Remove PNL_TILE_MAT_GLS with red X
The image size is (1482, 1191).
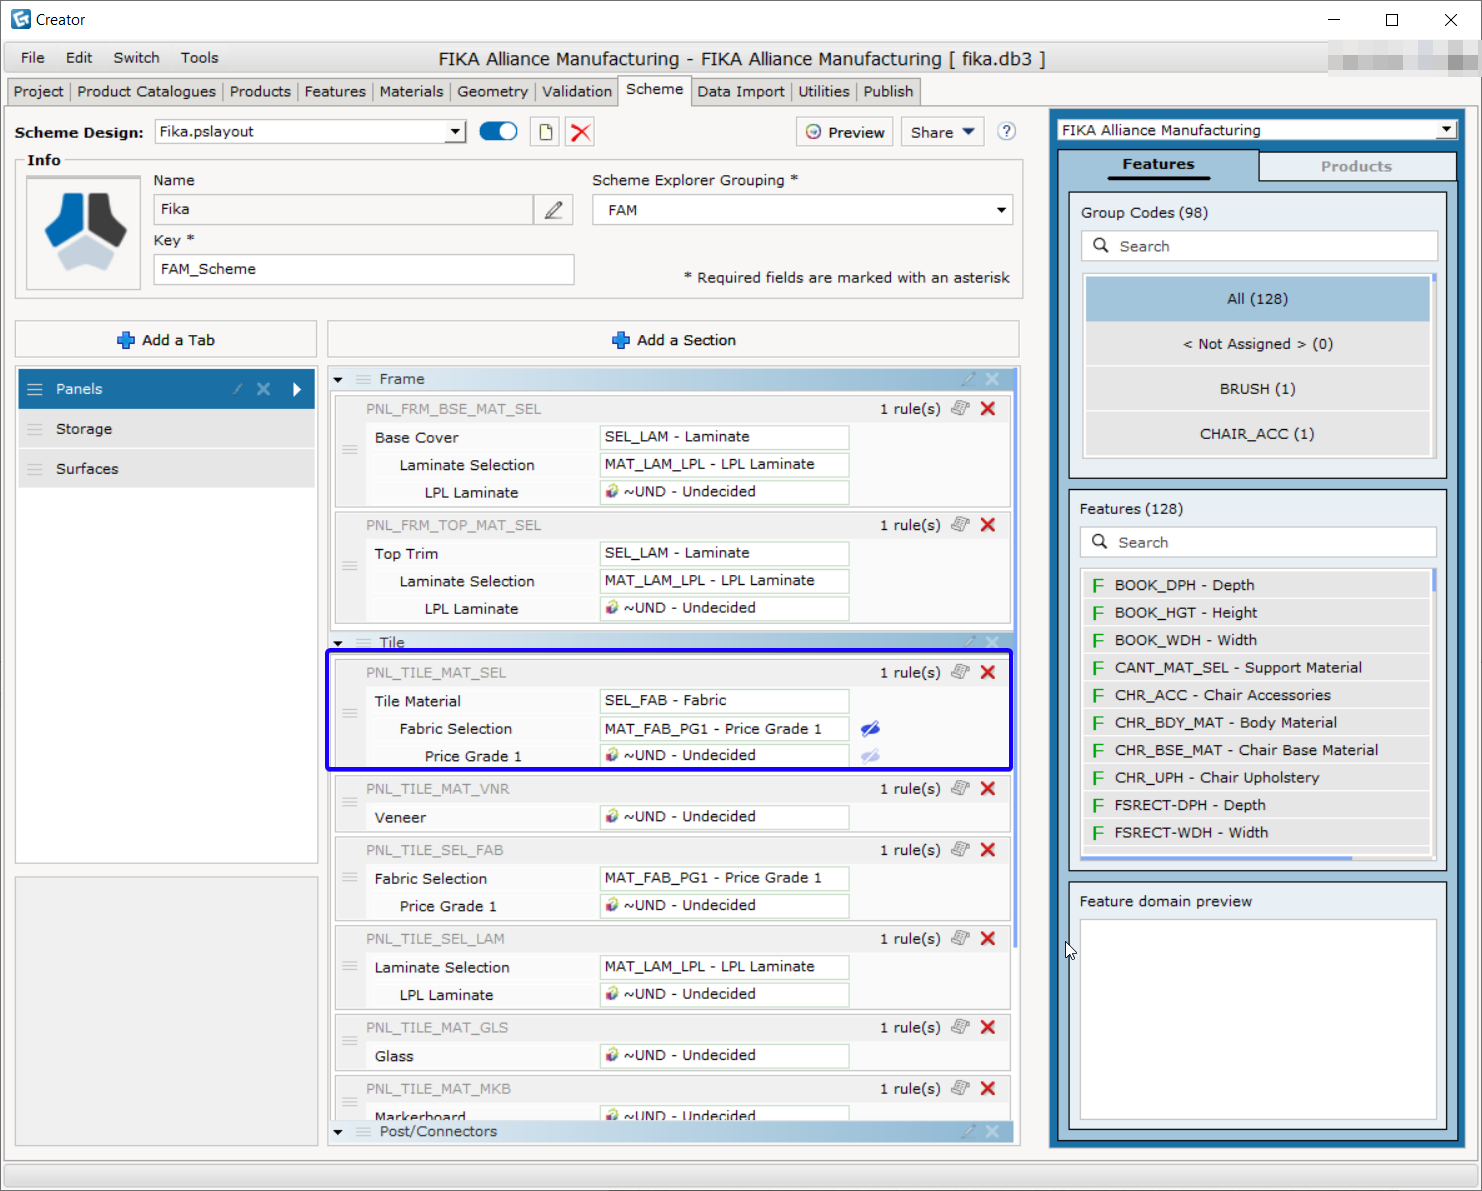pos(988,1027)
